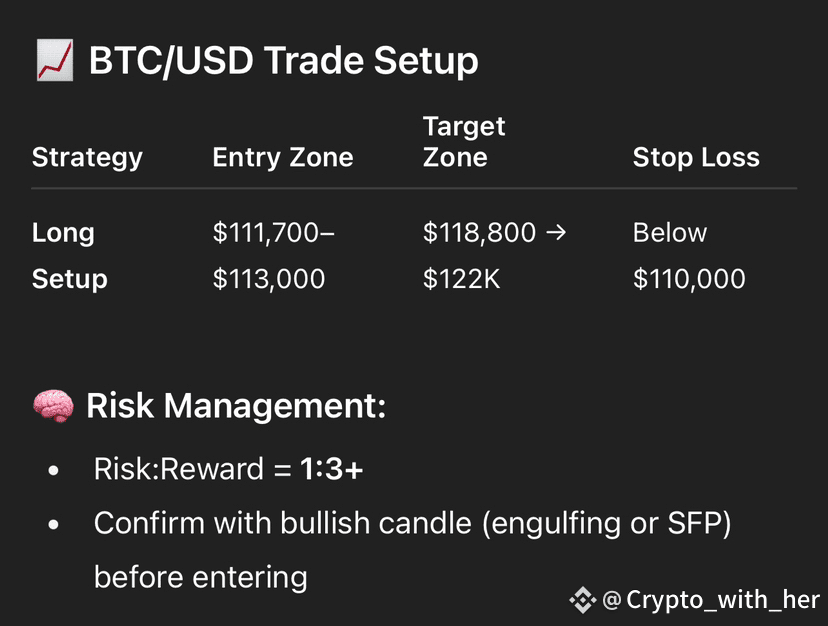The image size is (828, 626).
Task: Click the pink brain emoji icon
Action: (53, 407)
